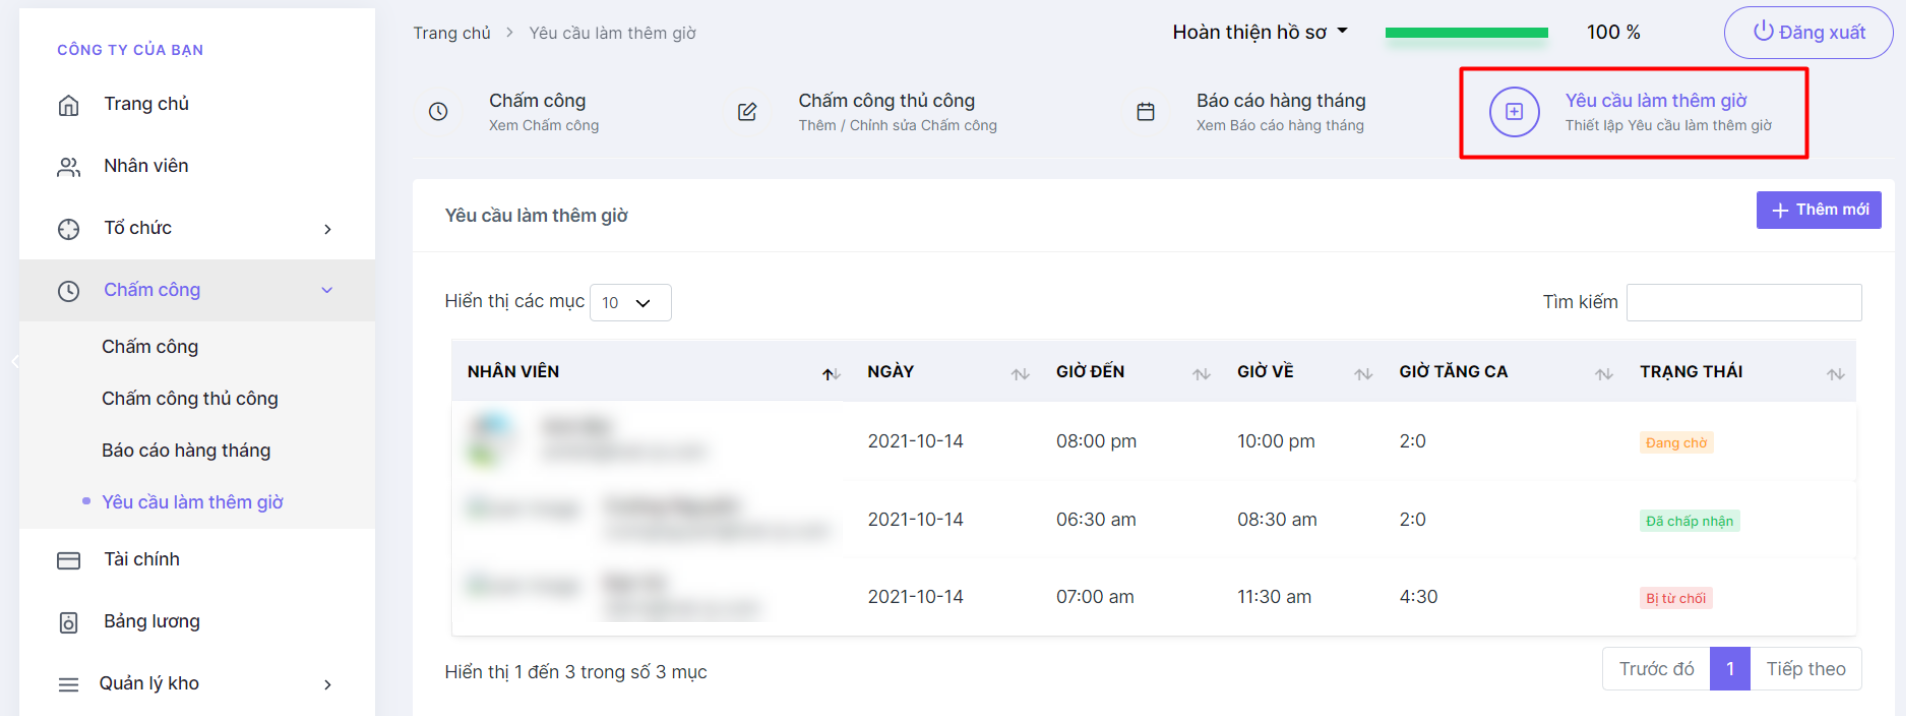Click the payroll icon beside Bảng lương

pos(68,622)
